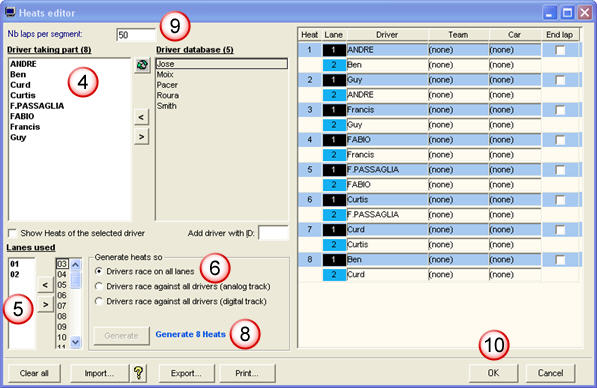
Task: Click the Print button
Action: point(247,373)
